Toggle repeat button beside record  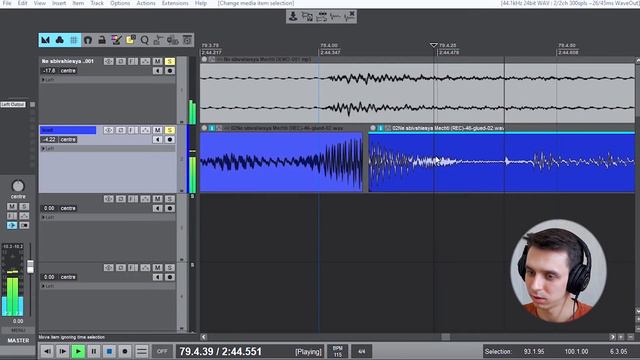click(141, 351)
